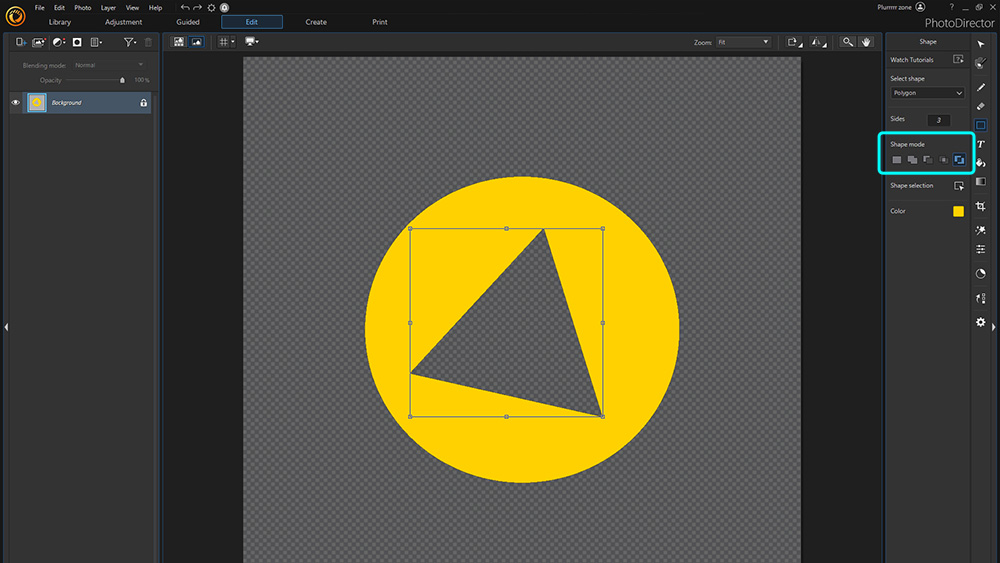Select the pick/pointer tool in right toolbar
1000x563 pixels.
[x=981, y=44]
